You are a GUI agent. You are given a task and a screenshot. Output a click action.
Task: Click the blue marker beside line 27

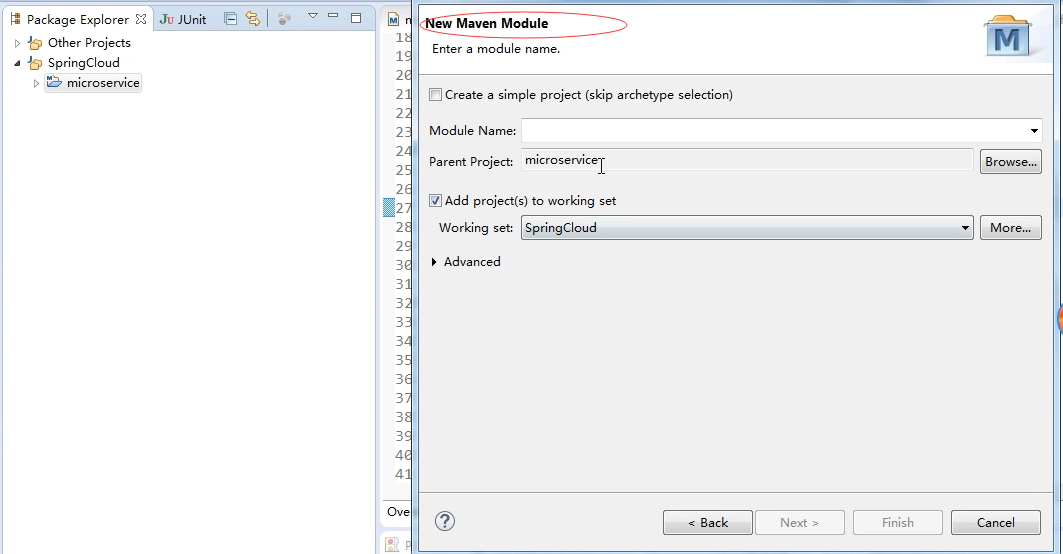point(388,207)
